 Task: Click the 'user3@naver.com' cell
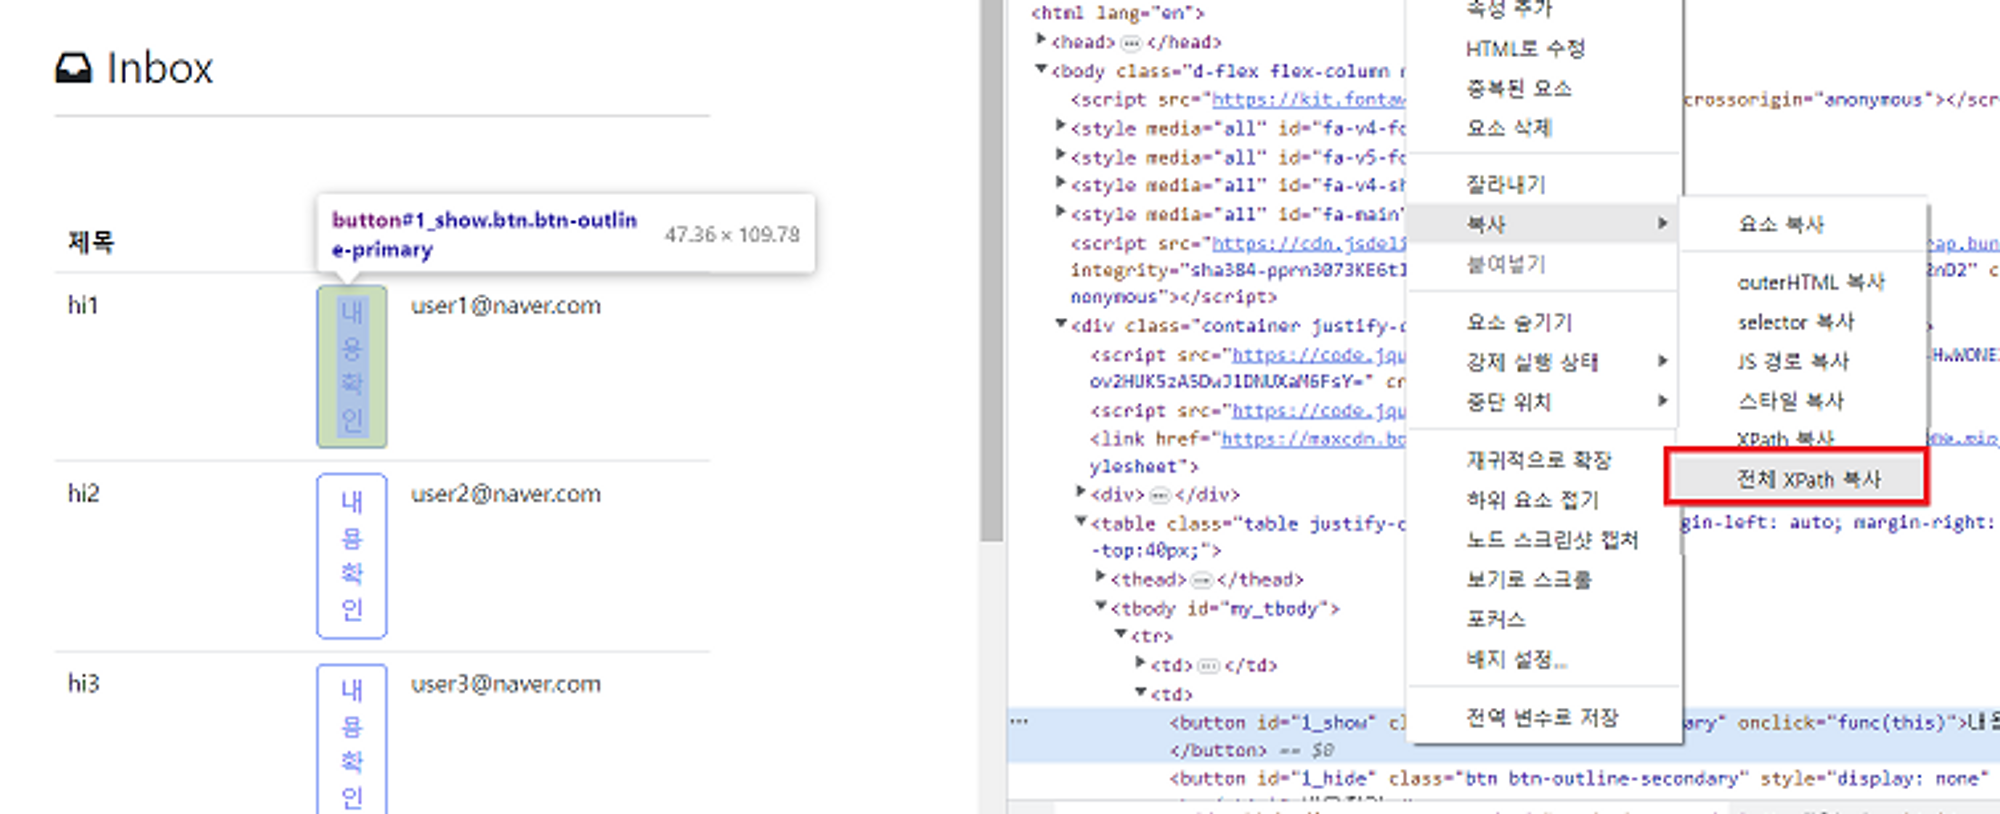(506, 684)
